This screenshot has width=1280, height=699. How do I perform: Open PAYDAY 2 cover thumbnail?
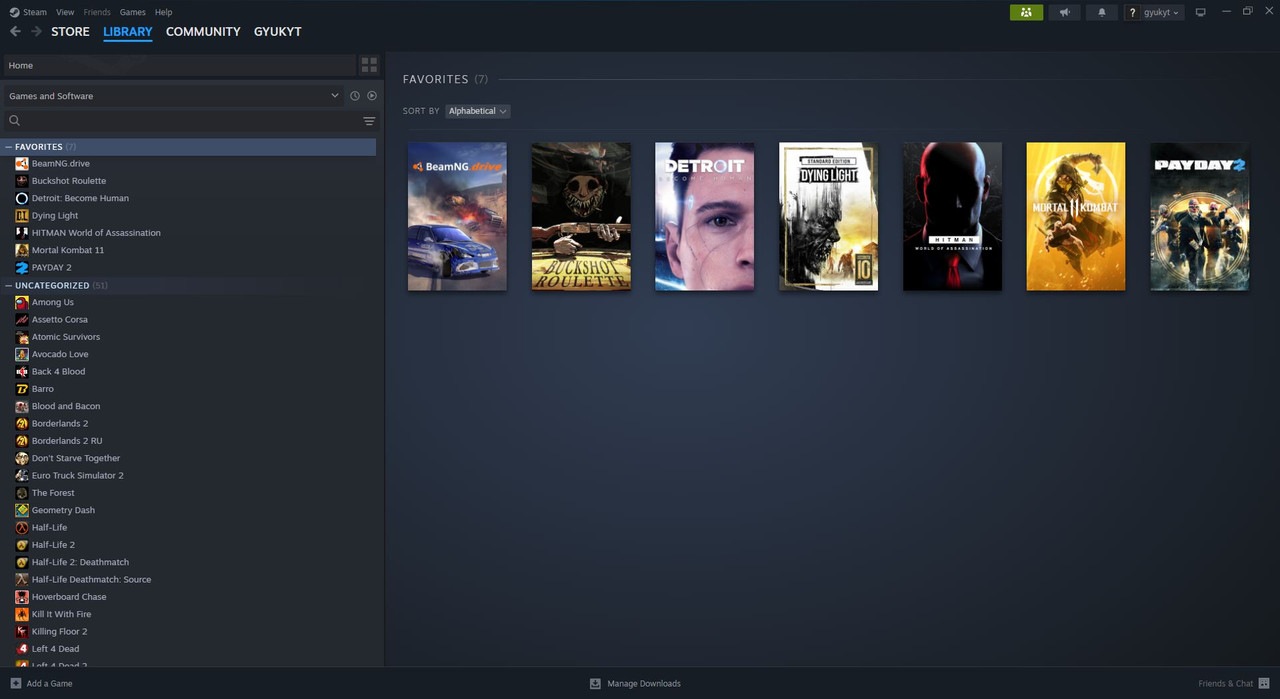pyautogui.click(x=1200, y=216)
